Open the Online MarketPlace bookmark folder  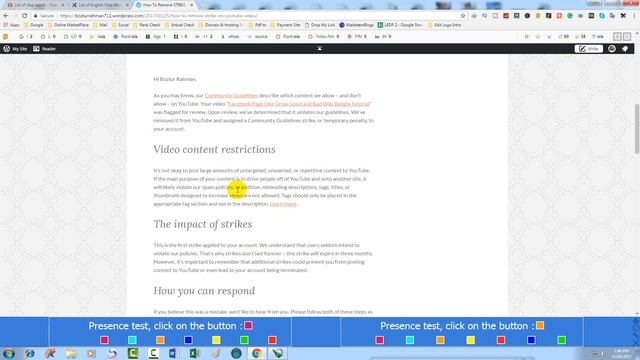(x=68, y=25)
